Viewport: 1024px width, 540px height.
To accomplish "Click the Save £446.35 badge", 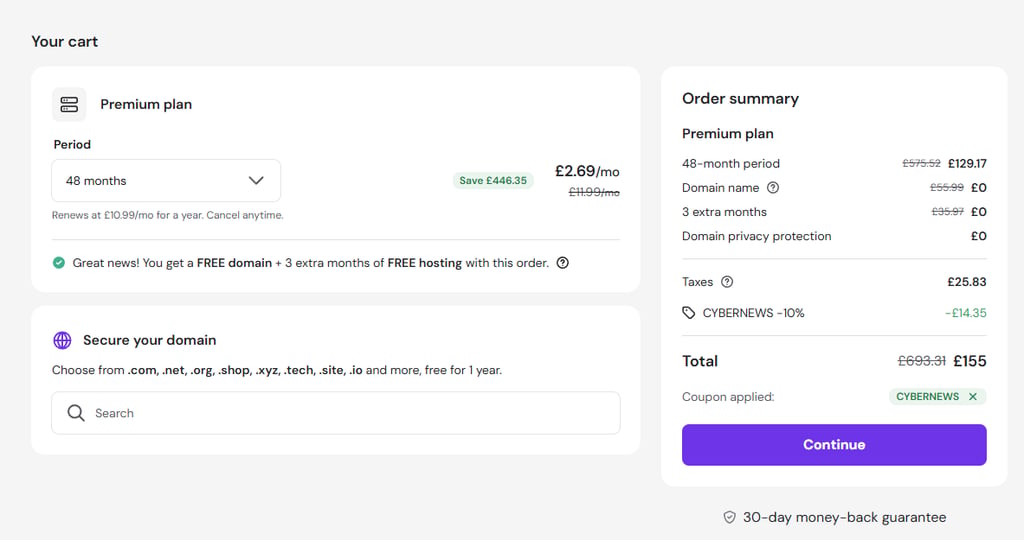I will (x=493, y=181).
